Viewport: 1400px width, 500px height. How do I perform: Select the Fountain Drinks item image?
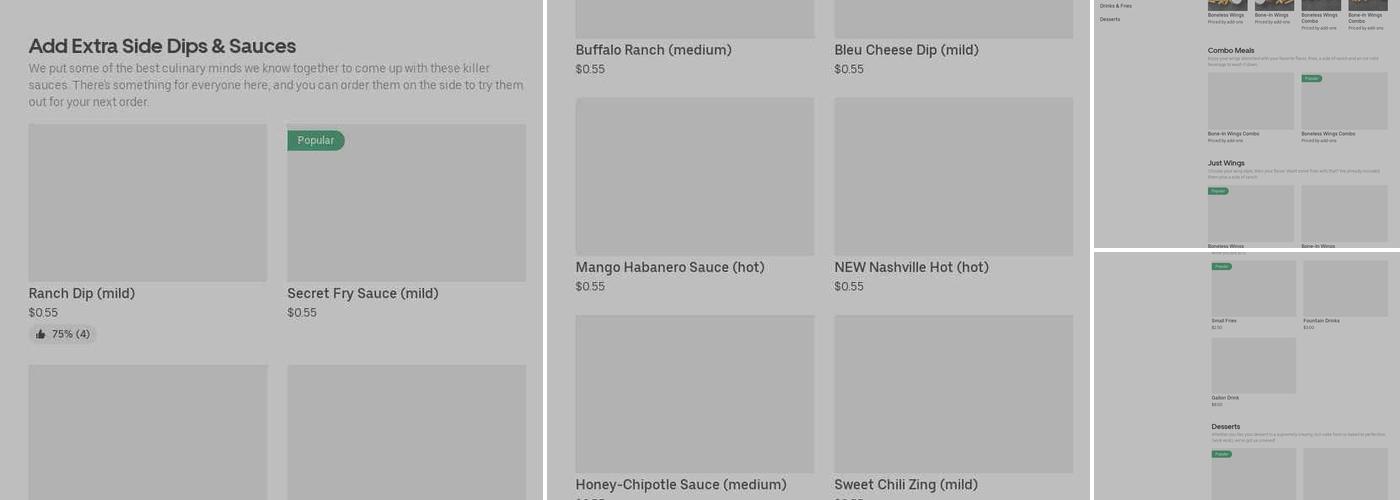point(1344,288)
